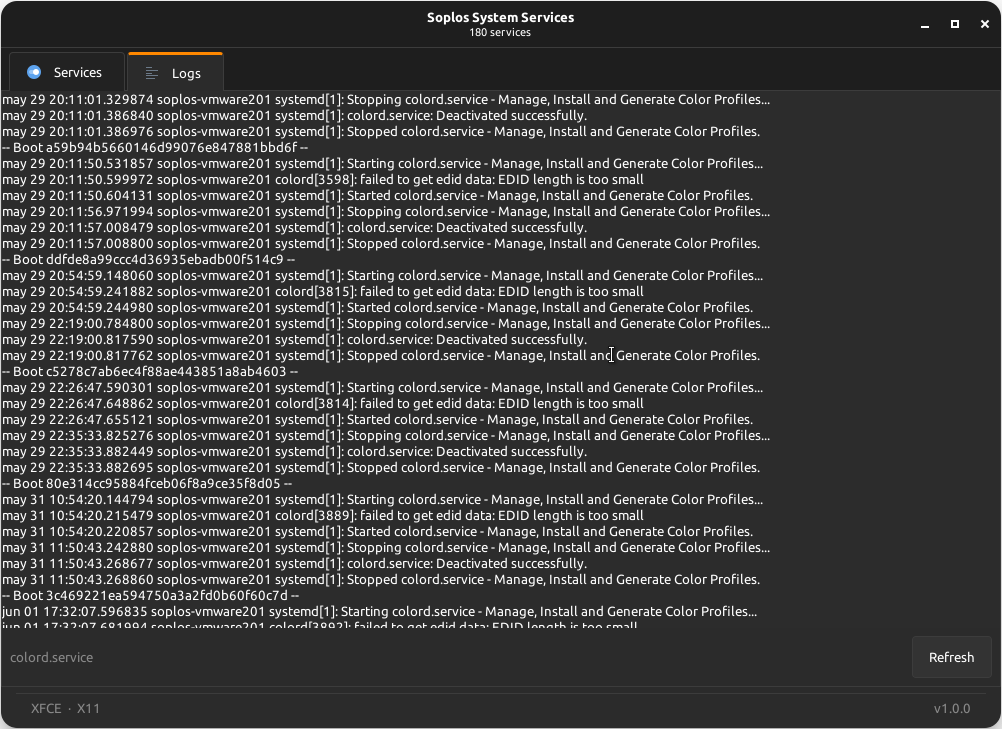
Task: Click log line at may 29 22:26:47.590301
Action: click(383, 387)
